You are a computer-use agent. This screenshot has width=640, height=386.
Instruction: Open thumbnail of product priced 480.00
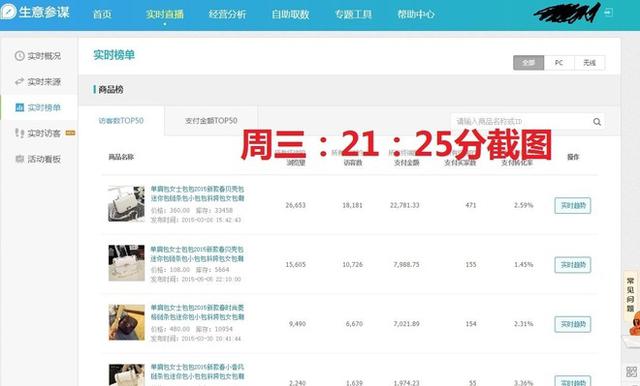127,322
